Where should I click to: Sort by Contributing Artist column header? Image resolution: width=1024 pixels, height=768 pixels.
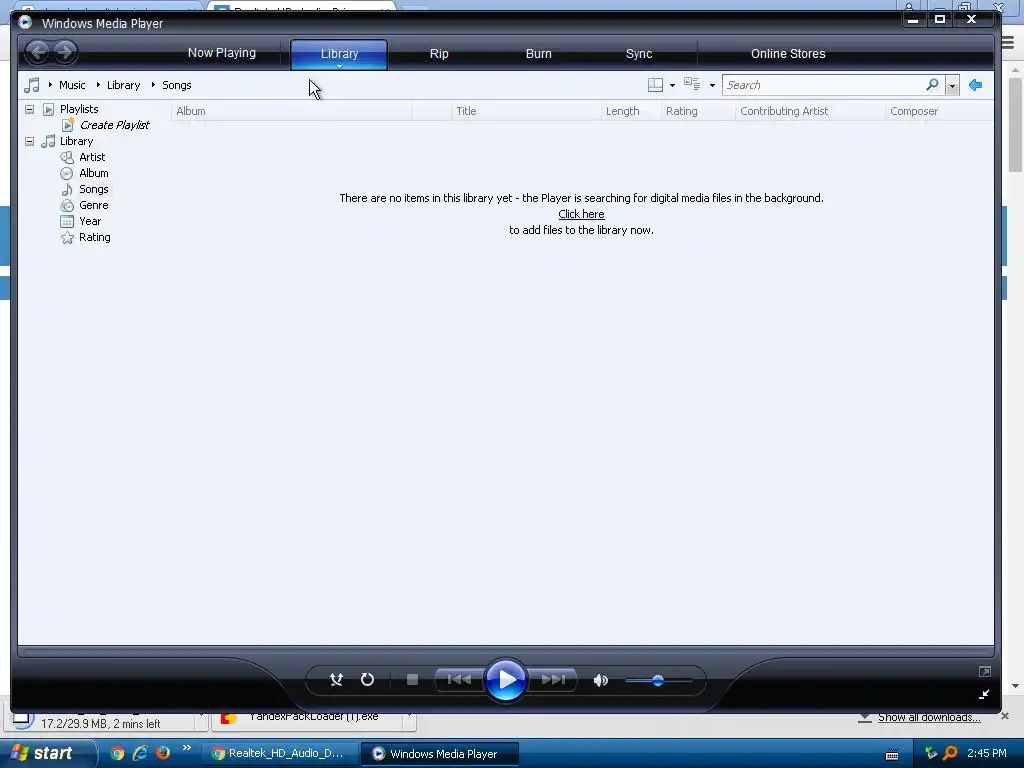pyautogui.click(x=810, y=111)
